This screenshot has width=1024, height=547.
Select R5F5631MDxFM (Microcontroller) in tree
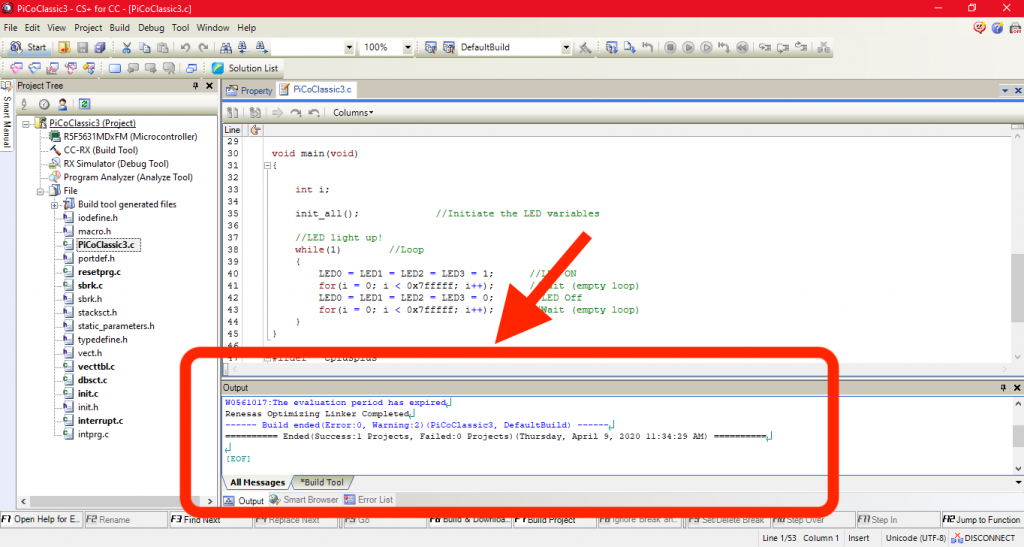pos(130,136)
